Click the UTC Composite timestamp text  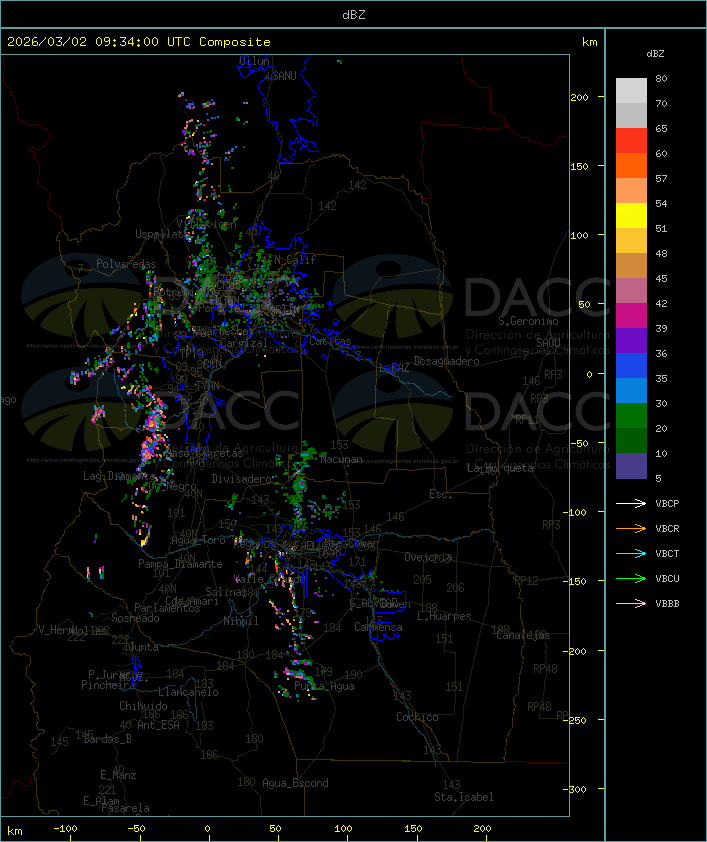pos(139,42)
